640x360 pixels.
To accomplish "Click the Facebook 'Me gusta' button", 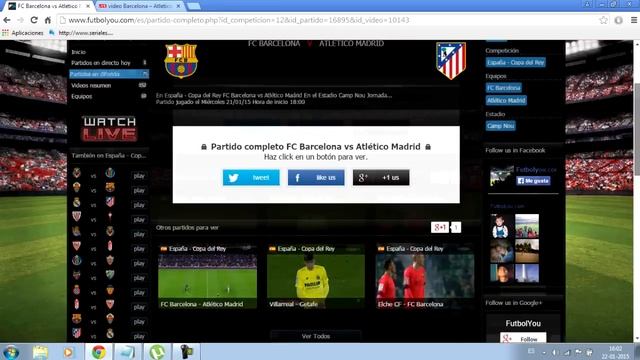I will point(533,180).
